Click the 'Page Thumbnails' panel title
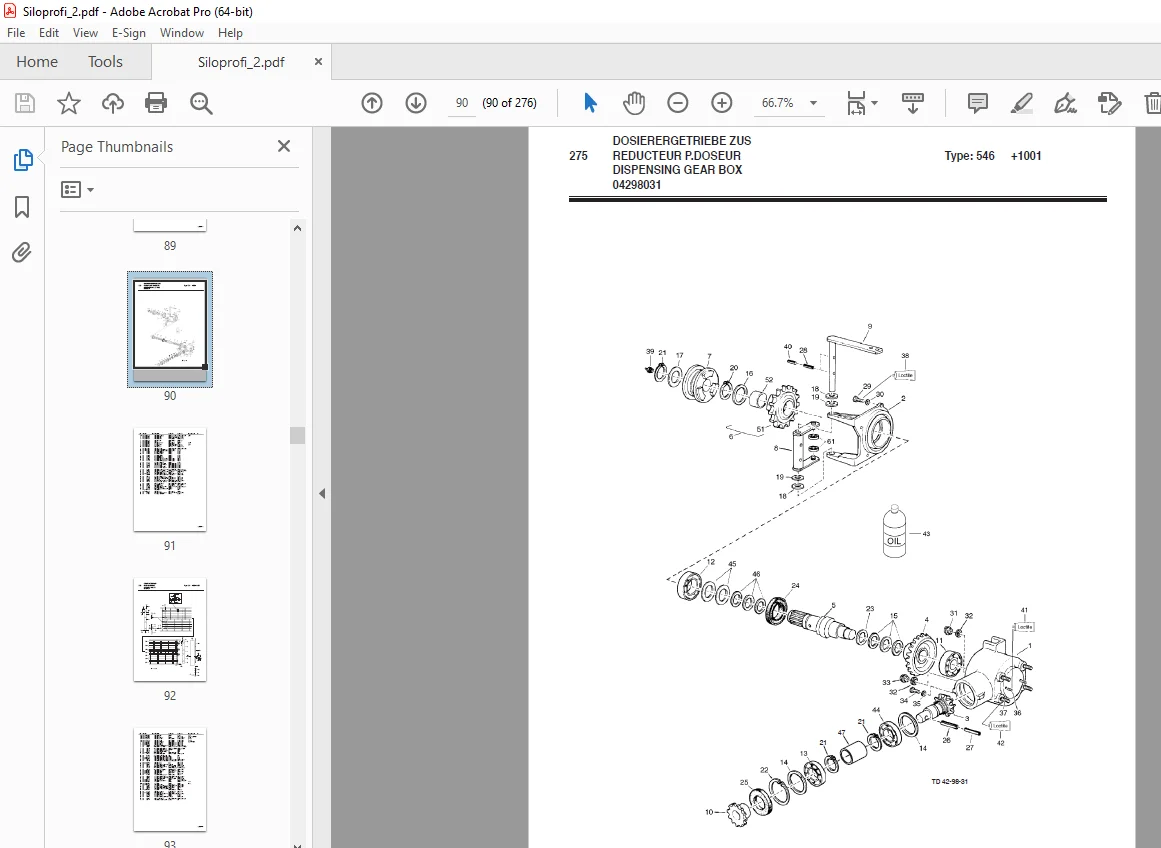Screen dimensions: 1161x848 pyautogui.click(x=117, y=147)
